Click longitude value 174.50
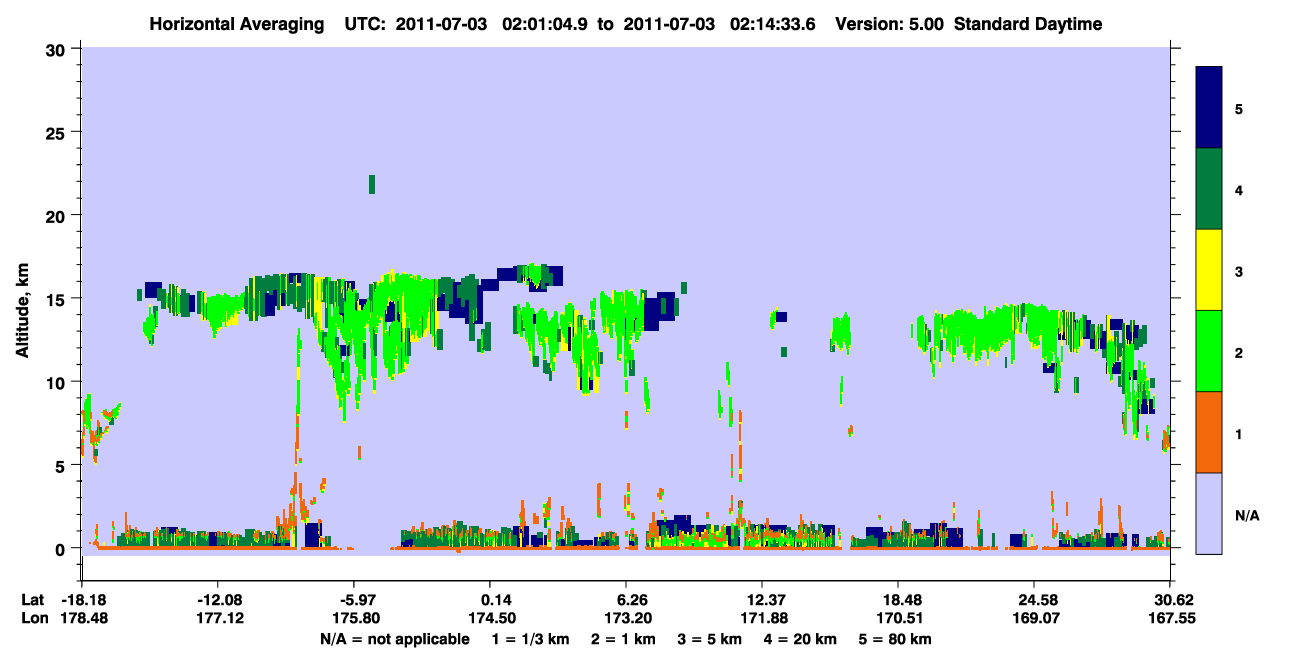Viewport: 1300px width, 667px height. click(x=491, y=619)
